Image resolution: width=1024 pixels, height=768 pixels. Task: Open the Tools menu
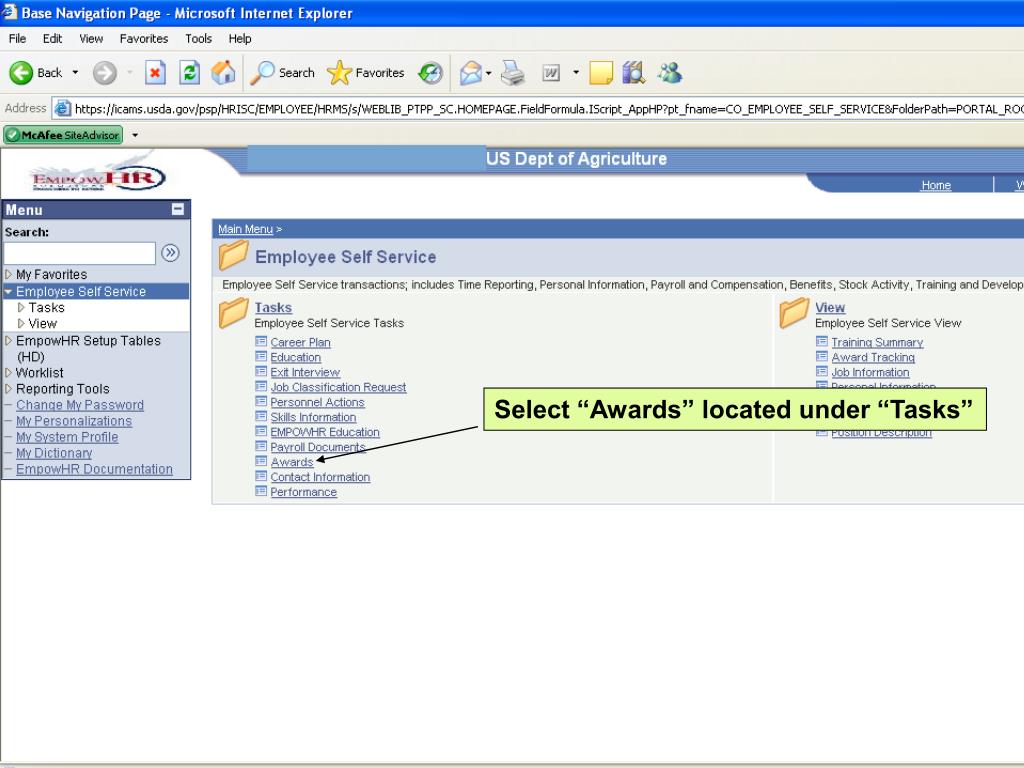198,38
